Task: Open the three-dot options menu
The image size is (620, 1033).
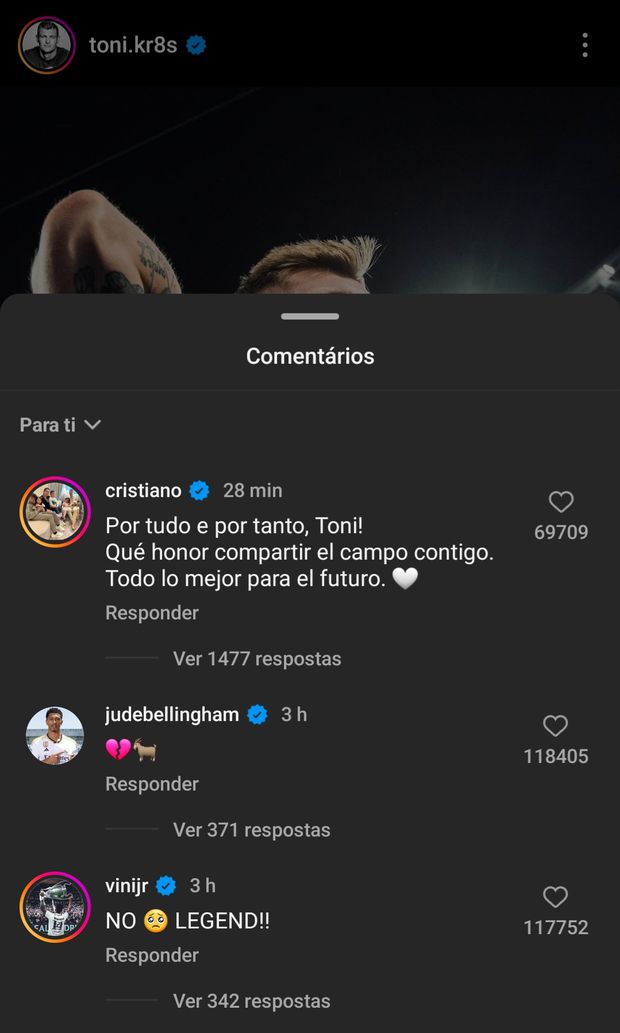Action: click(585, 45)
